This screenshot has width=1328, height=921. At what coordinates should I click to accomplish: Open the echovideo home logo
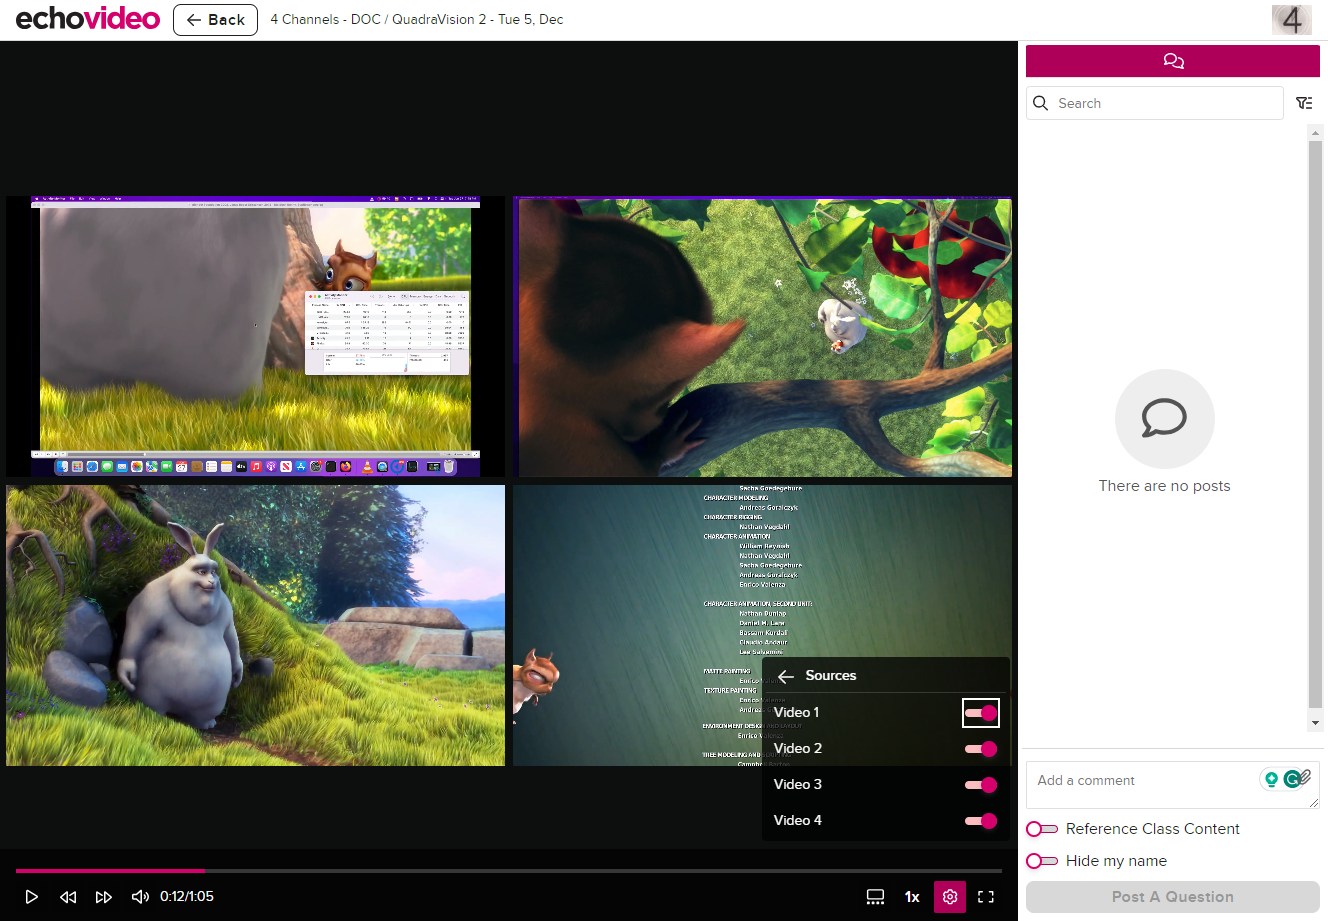pyautogui.click(x=88, y=19)
